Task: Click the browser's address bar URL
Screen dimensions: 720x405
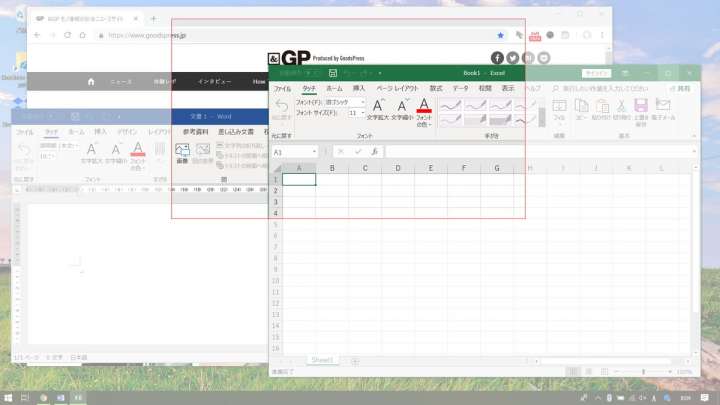Action: 147,35
